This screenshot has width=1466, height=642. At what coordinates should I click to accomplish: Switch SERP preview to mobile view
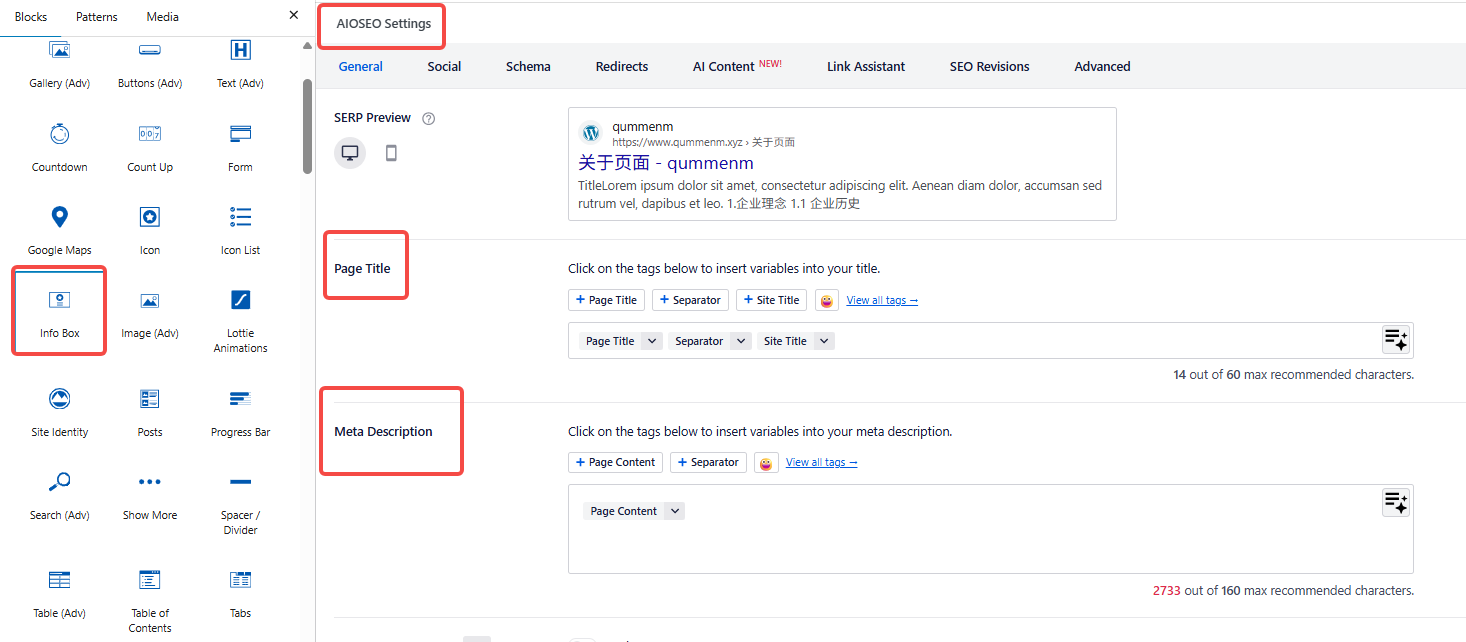pos(391,152)
